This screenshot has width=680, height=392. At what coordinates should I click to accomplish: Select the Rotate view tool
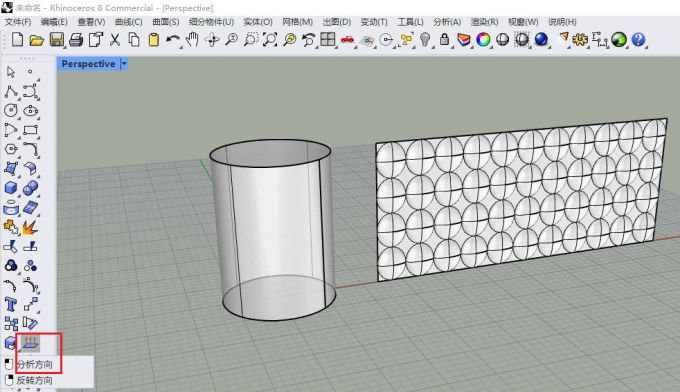point(212,40)
